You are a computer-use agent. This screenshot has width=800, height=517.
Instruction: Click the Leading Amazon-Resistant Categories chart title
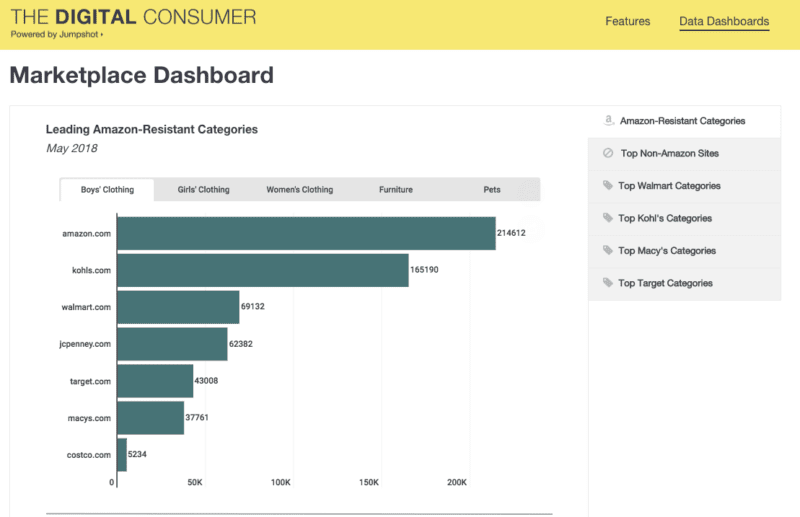pos(152,129)
